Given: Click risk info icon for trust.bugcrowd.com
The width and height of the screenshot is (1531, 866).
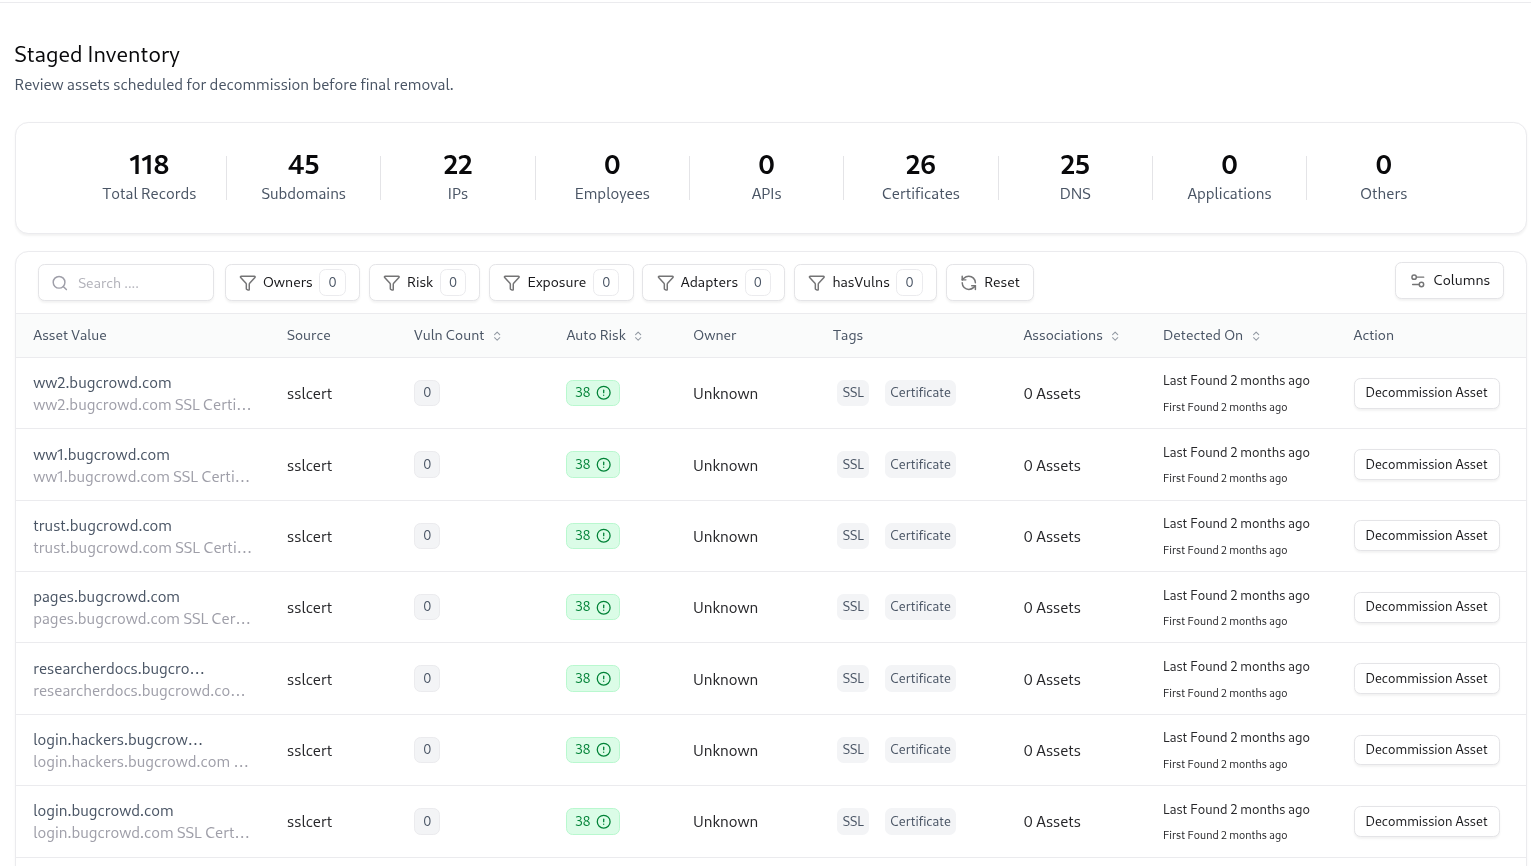Looking at the screenshot, I should [x=604, y=536].
